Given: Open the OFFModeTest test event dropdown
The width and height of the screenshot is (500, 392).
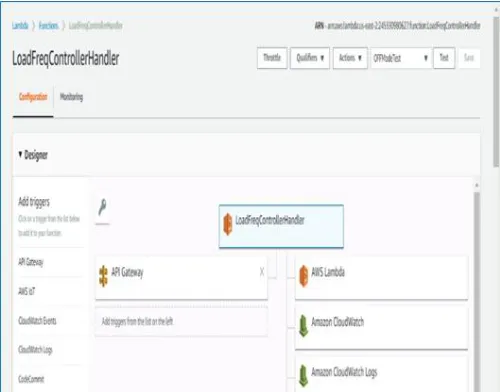Looking at the screenshot, I should pyautogui.click(x=401, y=58).
